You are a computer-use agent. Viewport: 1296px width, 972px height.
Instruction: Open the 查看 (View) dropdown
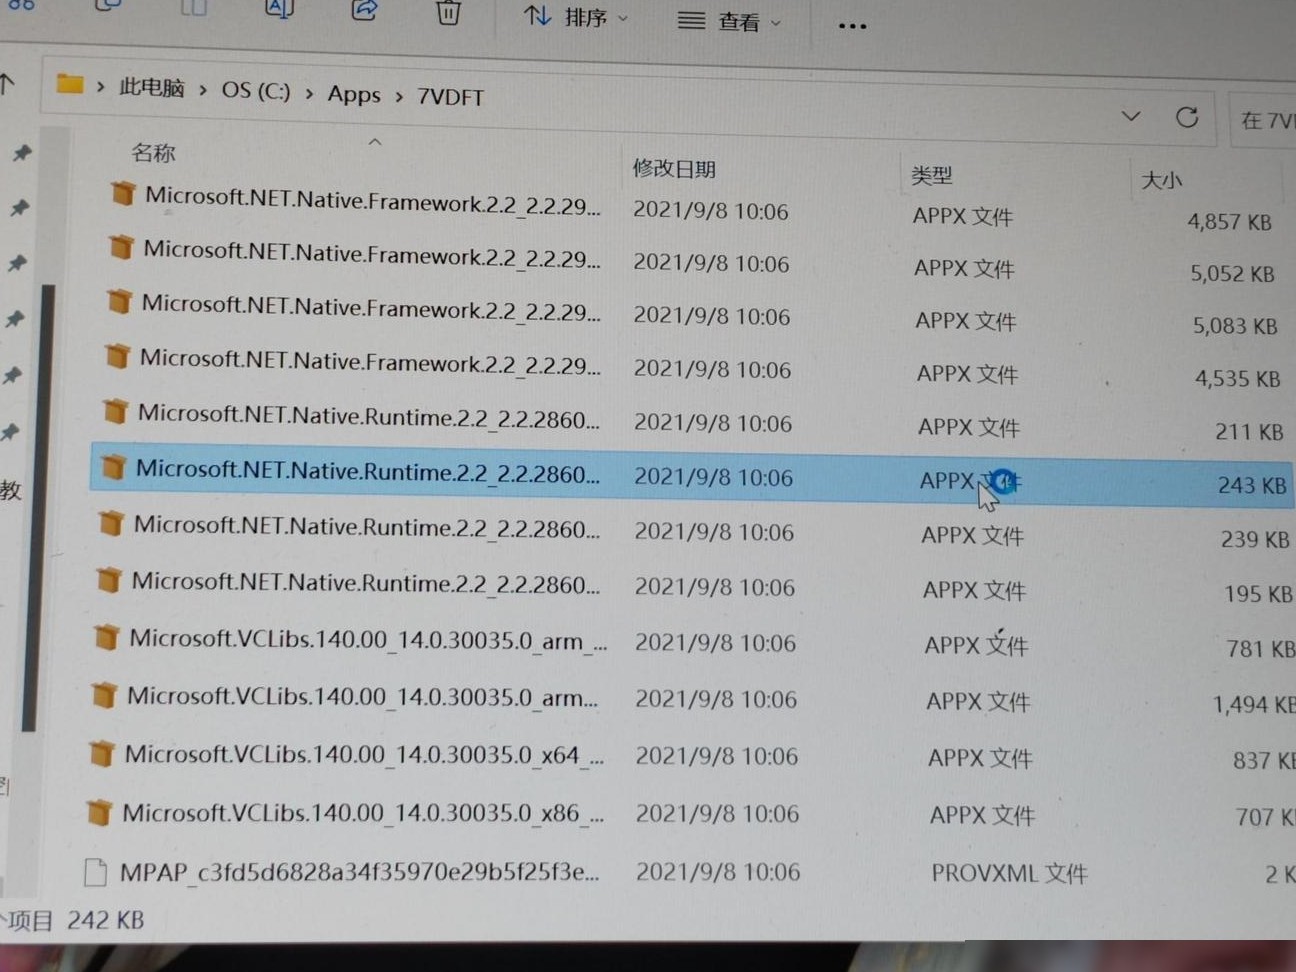pyautogui.click(x=728, y=21)
